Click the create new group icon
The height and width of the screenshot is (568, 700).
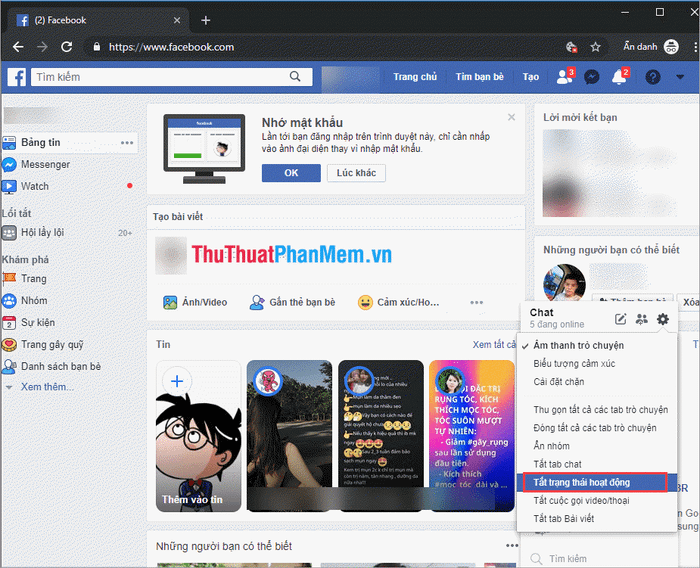click(641, 319)
